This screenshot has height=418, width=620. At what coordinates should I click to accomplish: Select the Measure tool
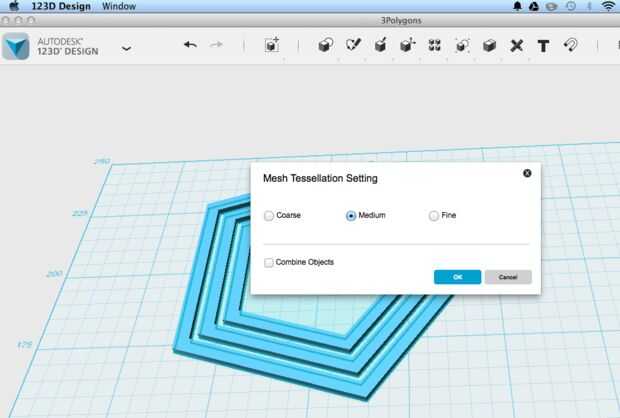(516, 46)
